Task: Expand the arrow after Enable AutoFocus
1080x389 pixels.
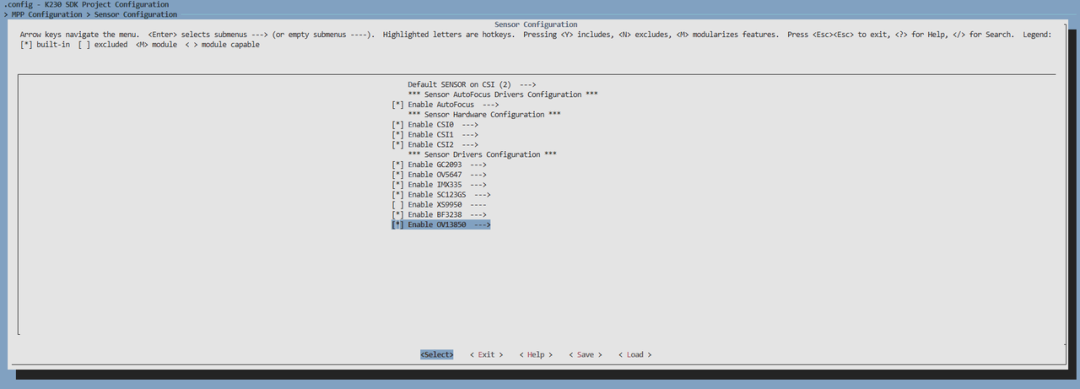Action: 490,105
